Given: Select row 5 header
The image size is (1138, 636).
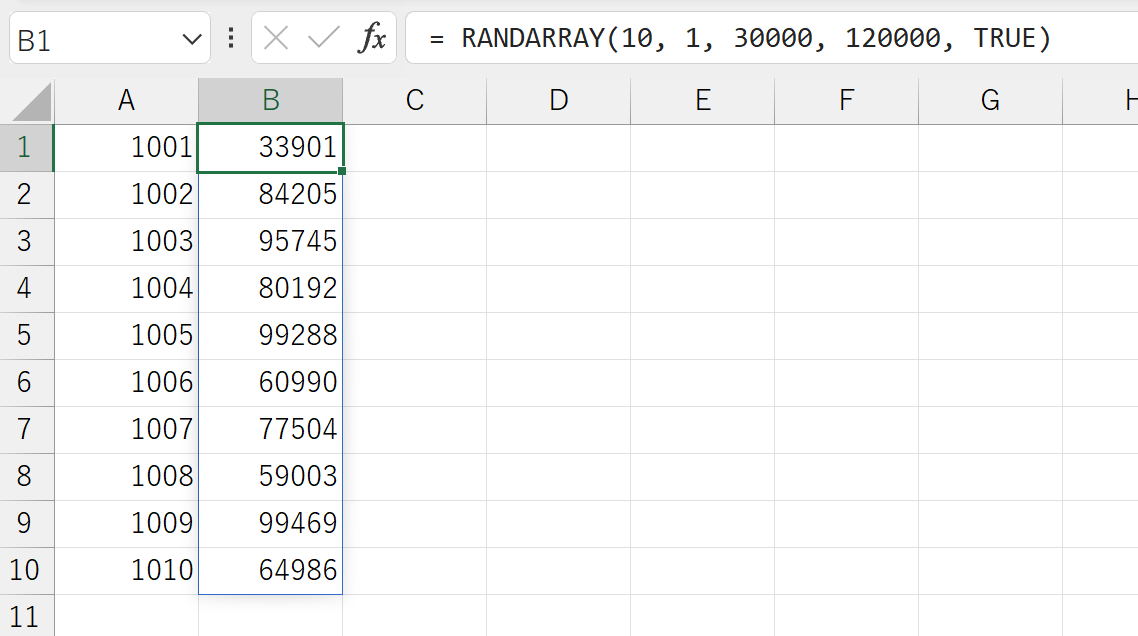Looking at the screenshot, I should [27, 336].
